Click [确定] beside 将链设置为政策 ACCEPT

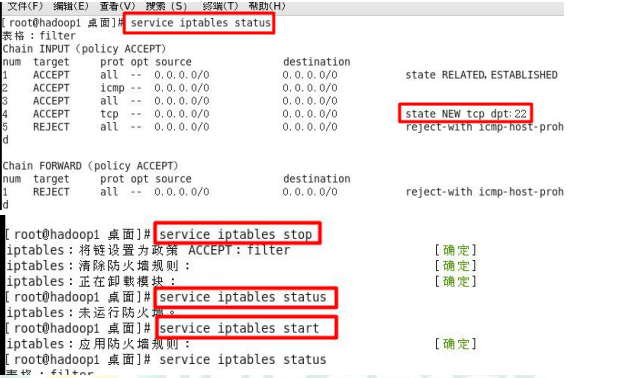coord(456,250)
